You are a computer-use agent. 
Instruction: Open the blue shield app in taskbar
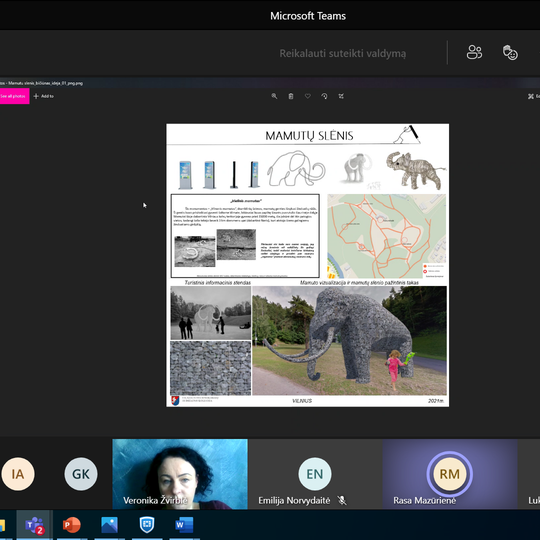(x=147, y=525)
